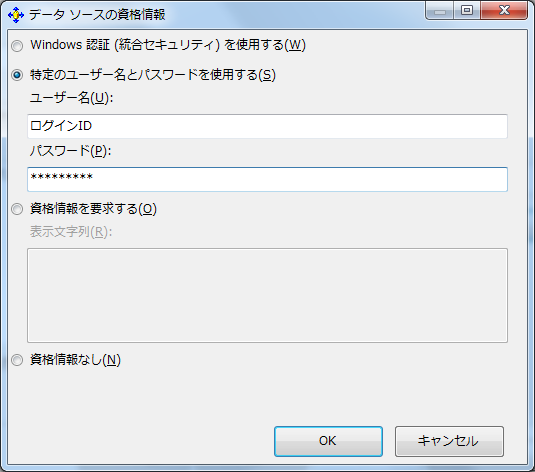Click the データ ソースの資格情報 title text
The height and width of the screenshot is (472, 535).
(97, 15)
